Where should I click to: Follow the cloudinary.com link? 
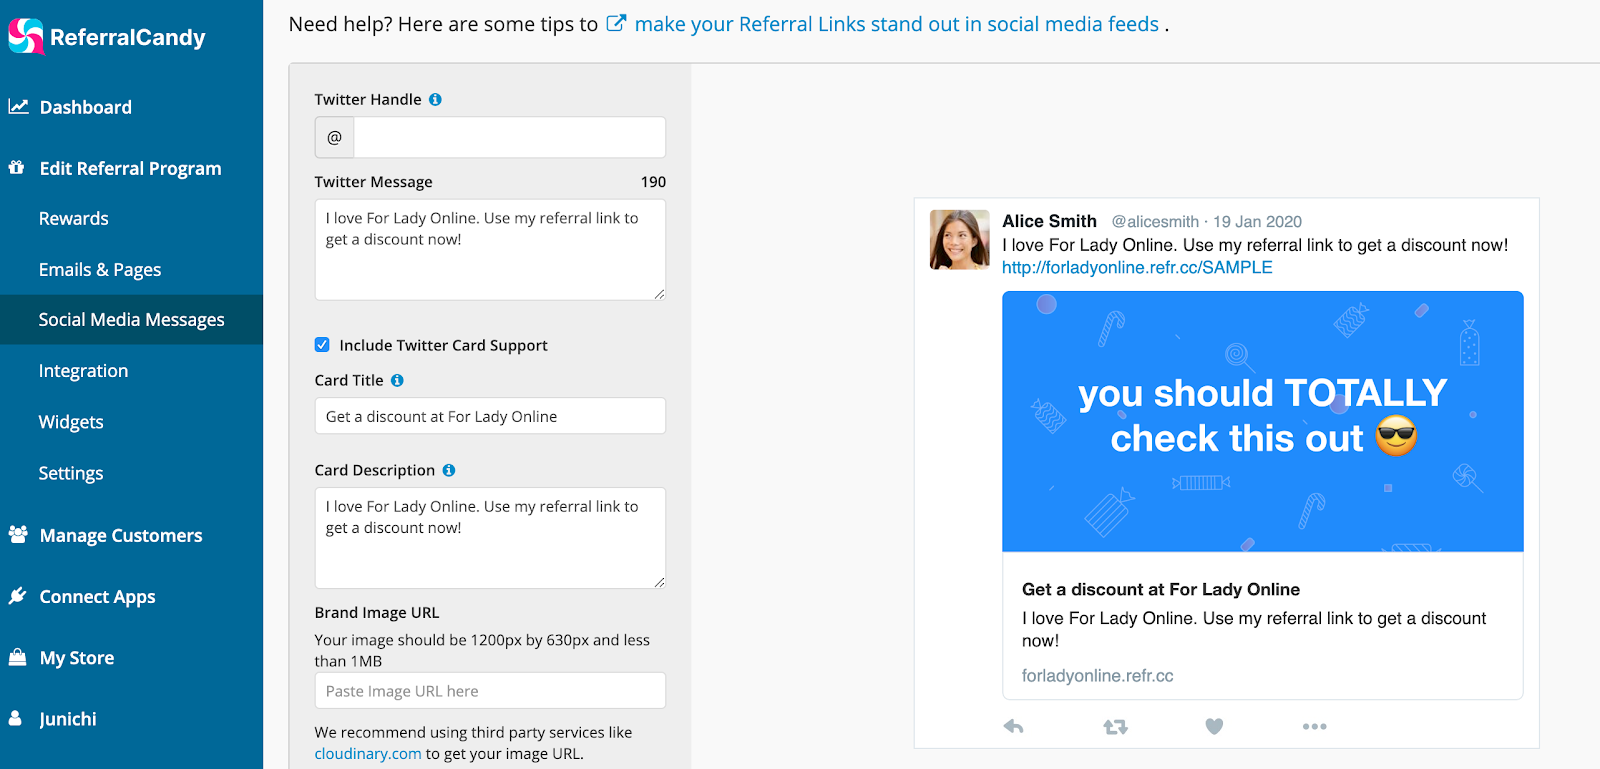[368, 754]
